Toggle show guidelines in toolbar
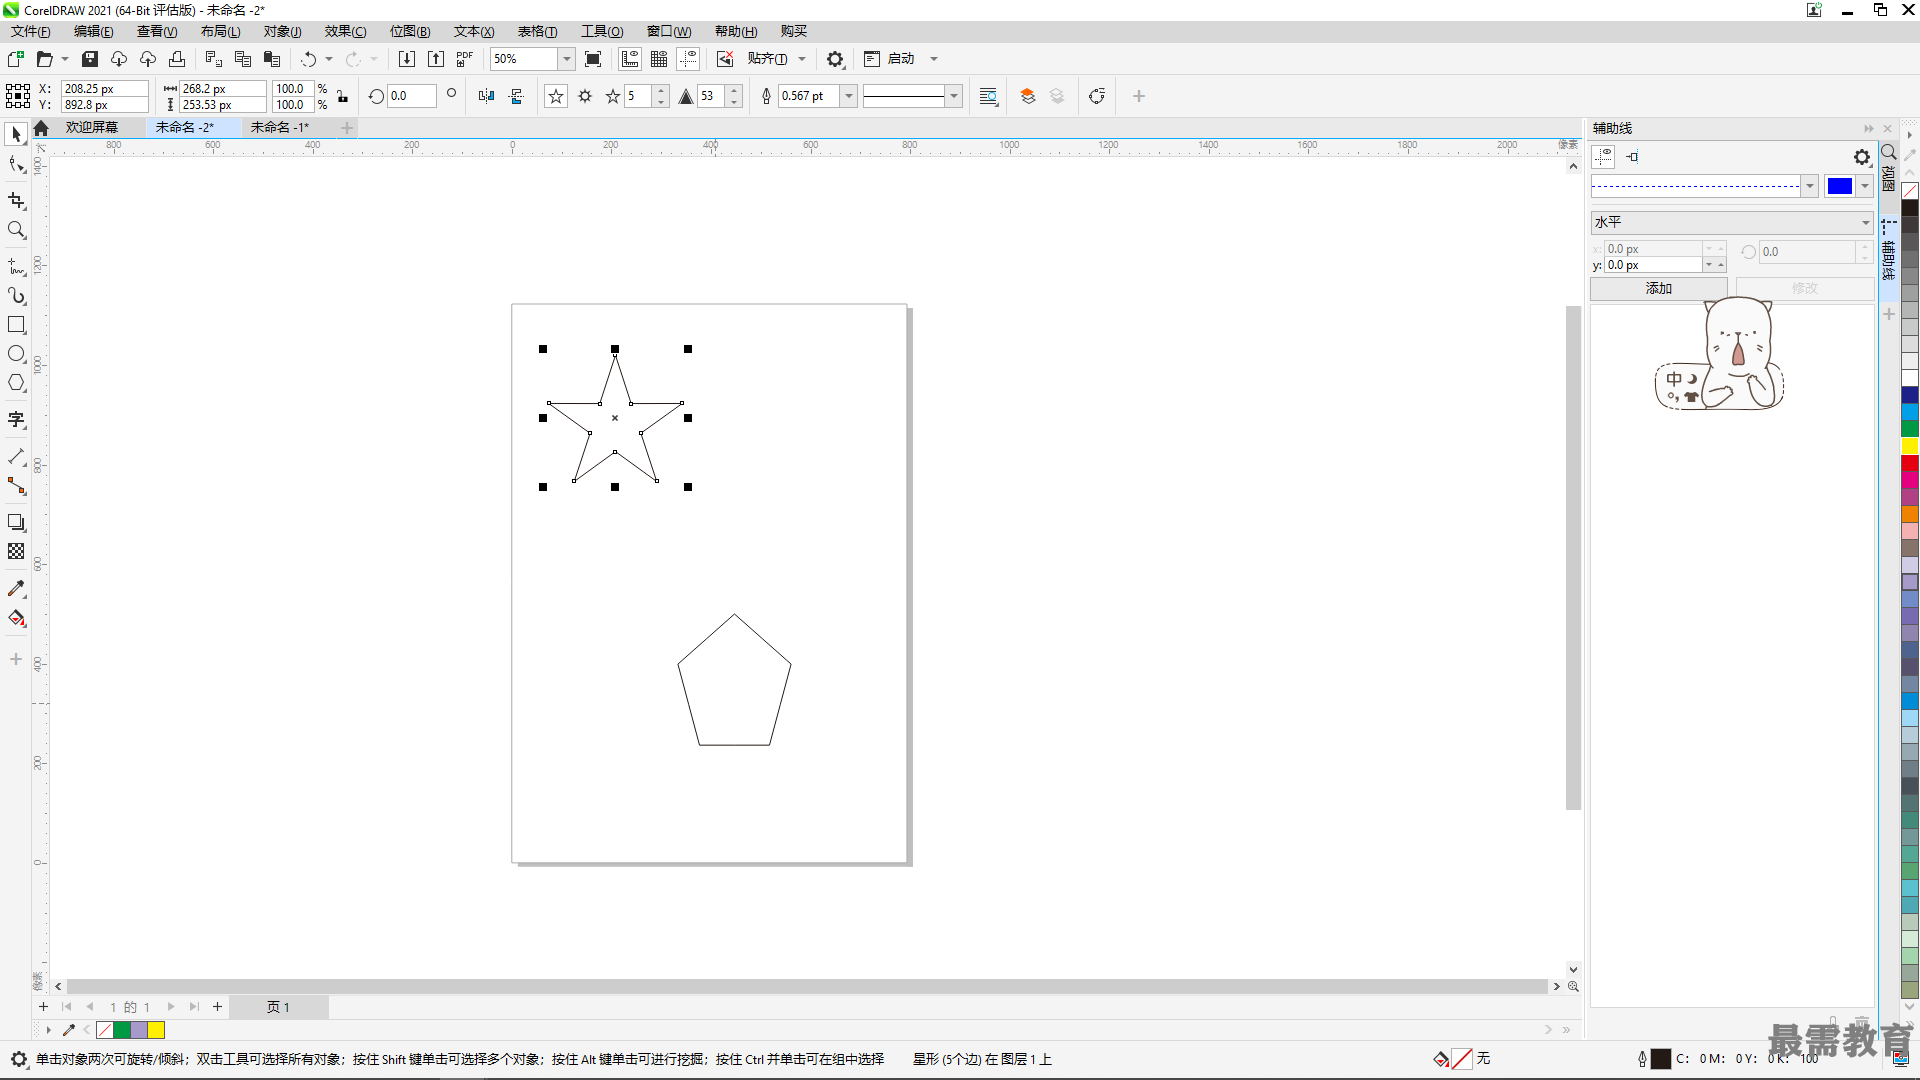The image size is (1920, 1080). click(x=688, y=59)
